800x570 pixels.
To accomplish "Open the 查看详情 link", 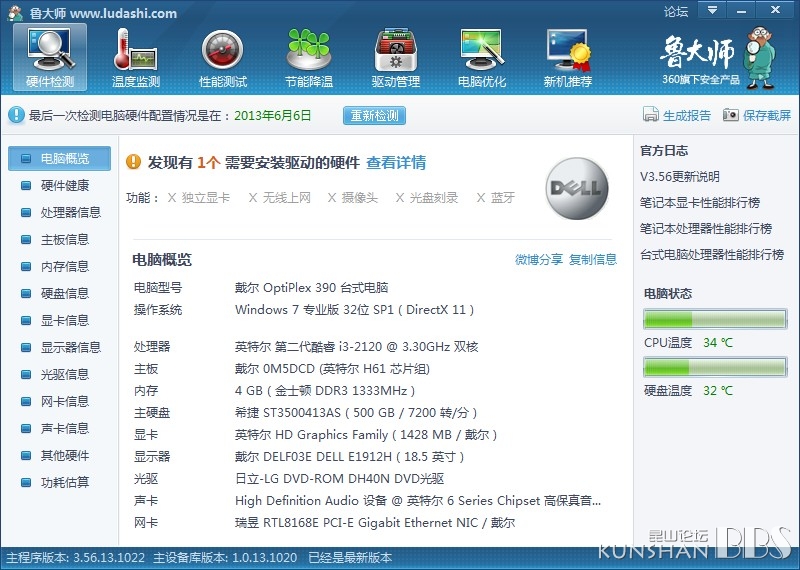I will [x=396, y=163].
